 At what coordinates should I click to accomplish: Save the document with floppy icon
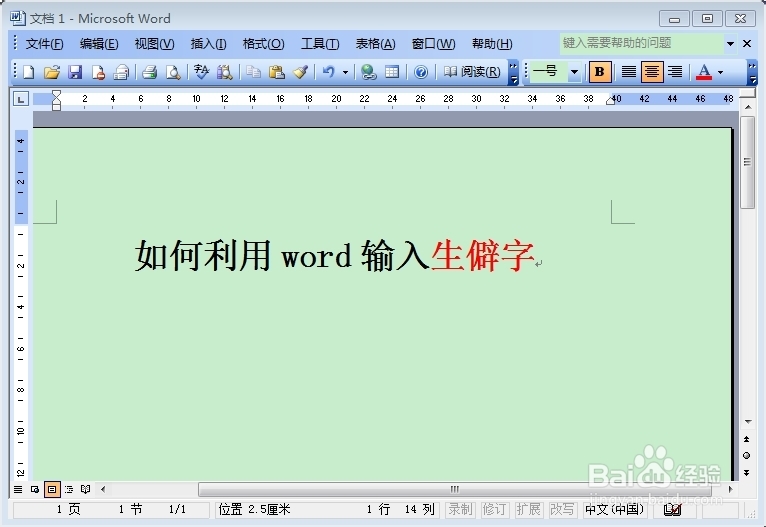pos(75,72)
